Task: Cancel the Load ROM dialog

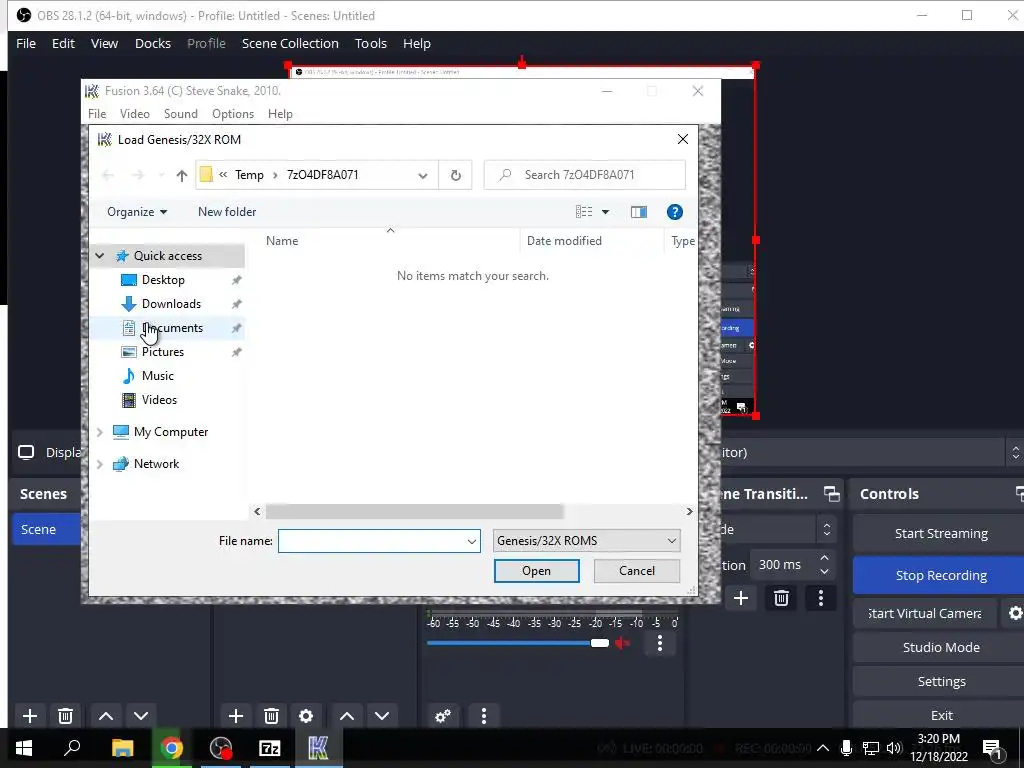Action: [x=637, y=571]
